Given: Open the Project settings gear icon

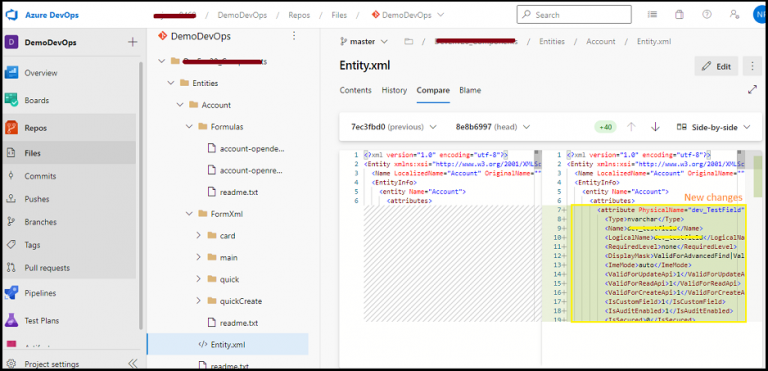Looking at the screenshot, I should [x=12, y=364].
